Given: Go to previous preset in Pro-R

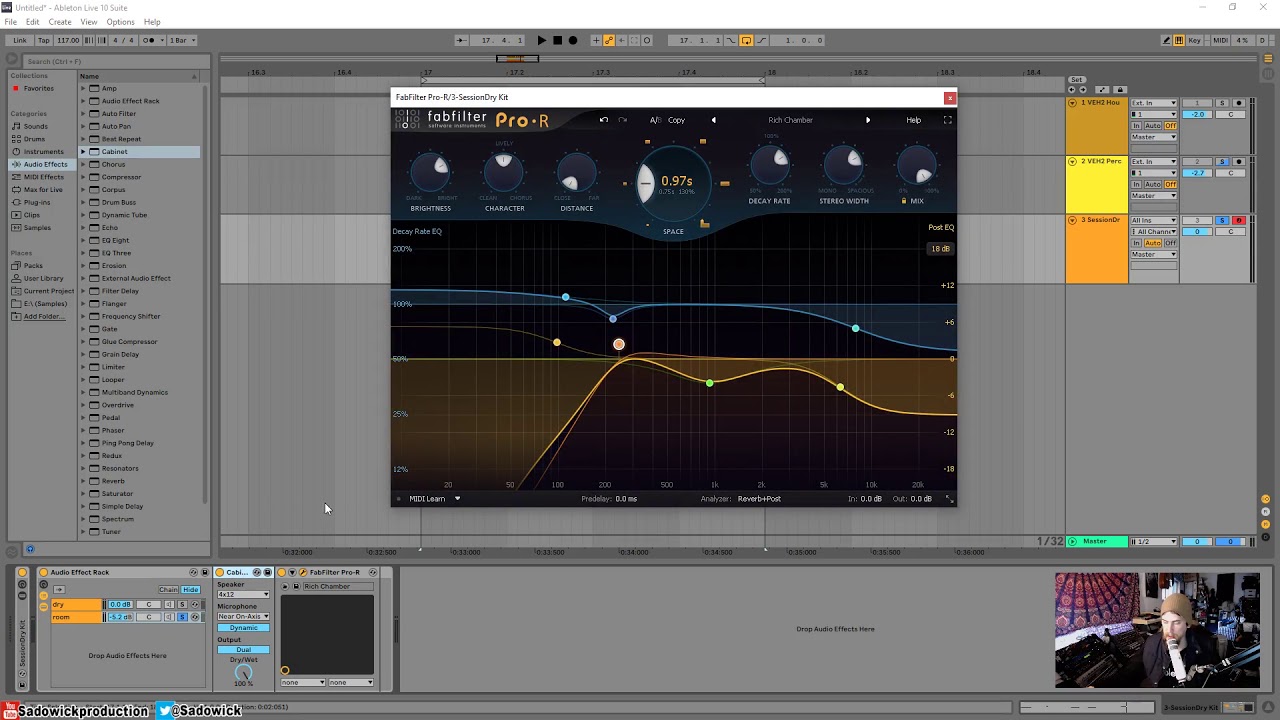Looking at the screenshot, I should [713, 120].
